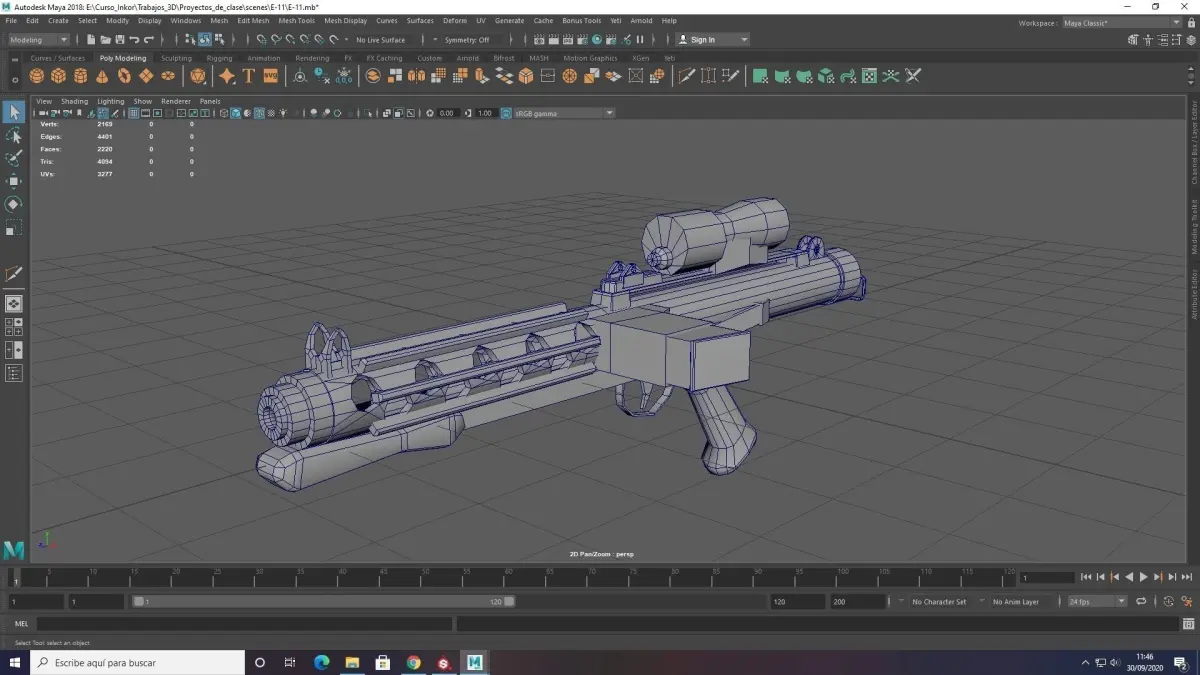Select the arrow Select tool in toolbox

14,112
